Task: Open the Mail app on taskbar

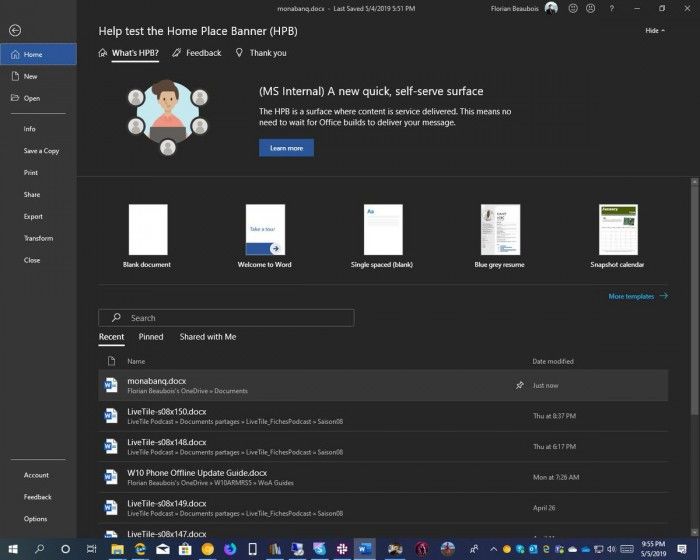Action: click(x=162, y=549)
